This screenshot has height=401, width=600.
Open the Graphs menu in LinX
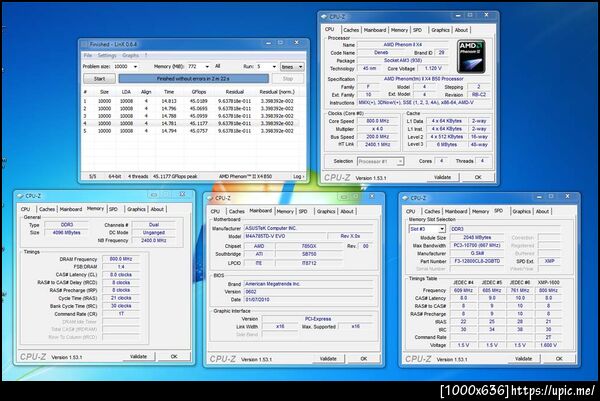[130, 55]
